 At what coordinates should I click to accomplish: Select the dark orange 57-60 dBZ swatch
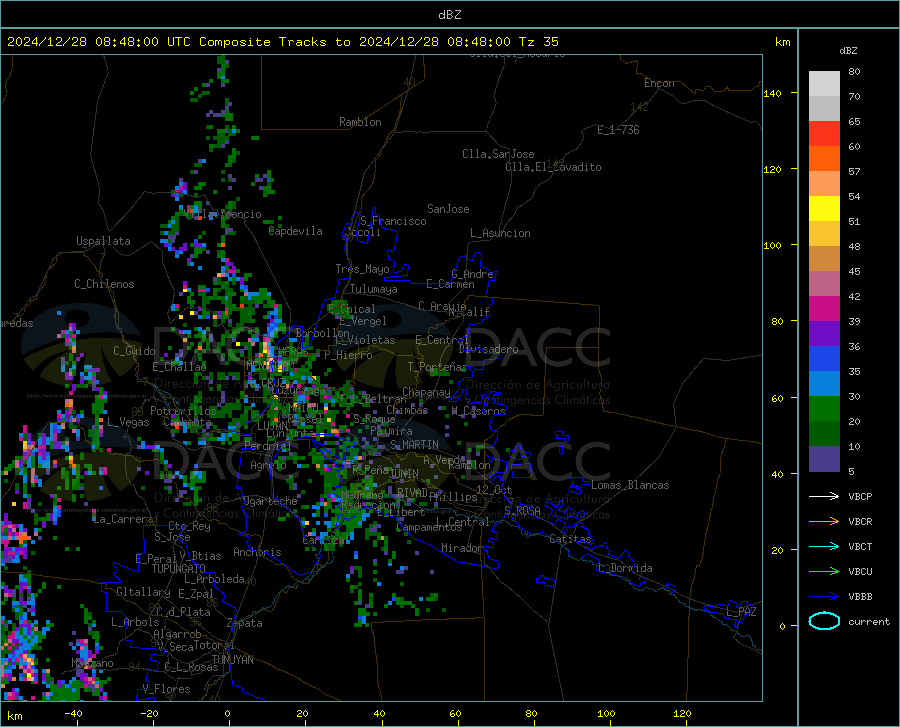click(824, 159)
